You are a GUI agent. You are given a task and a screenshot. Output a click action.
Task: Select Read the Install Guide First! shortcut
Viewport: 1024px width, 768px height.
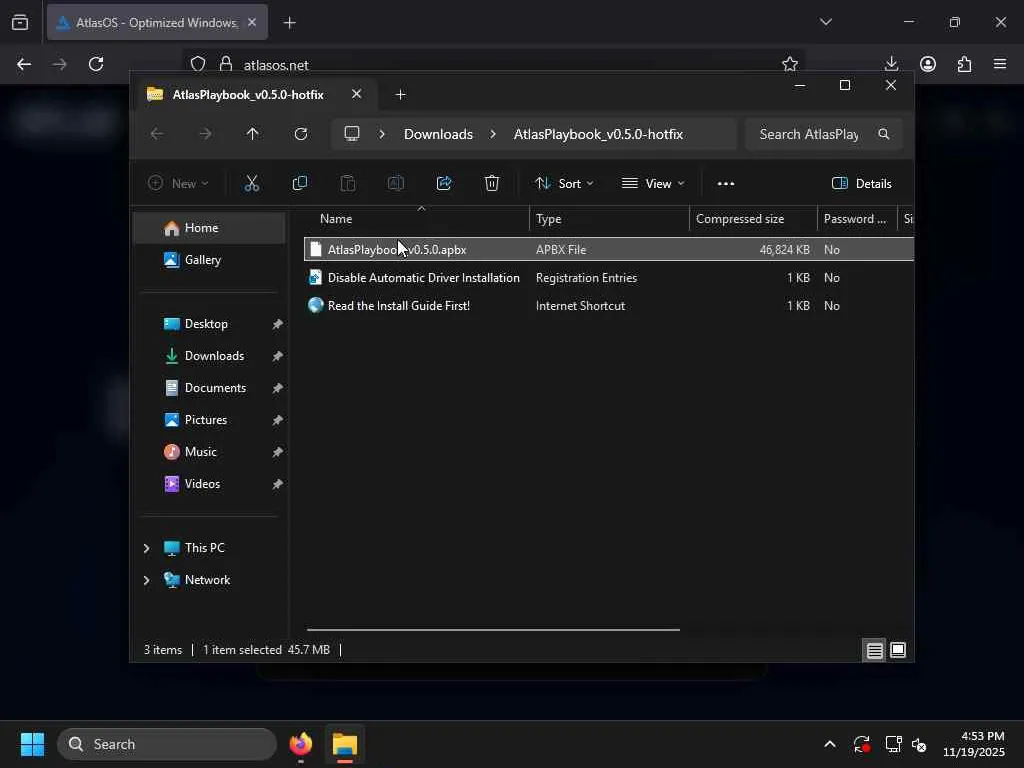pyautogui.click(x=609, y=306)
